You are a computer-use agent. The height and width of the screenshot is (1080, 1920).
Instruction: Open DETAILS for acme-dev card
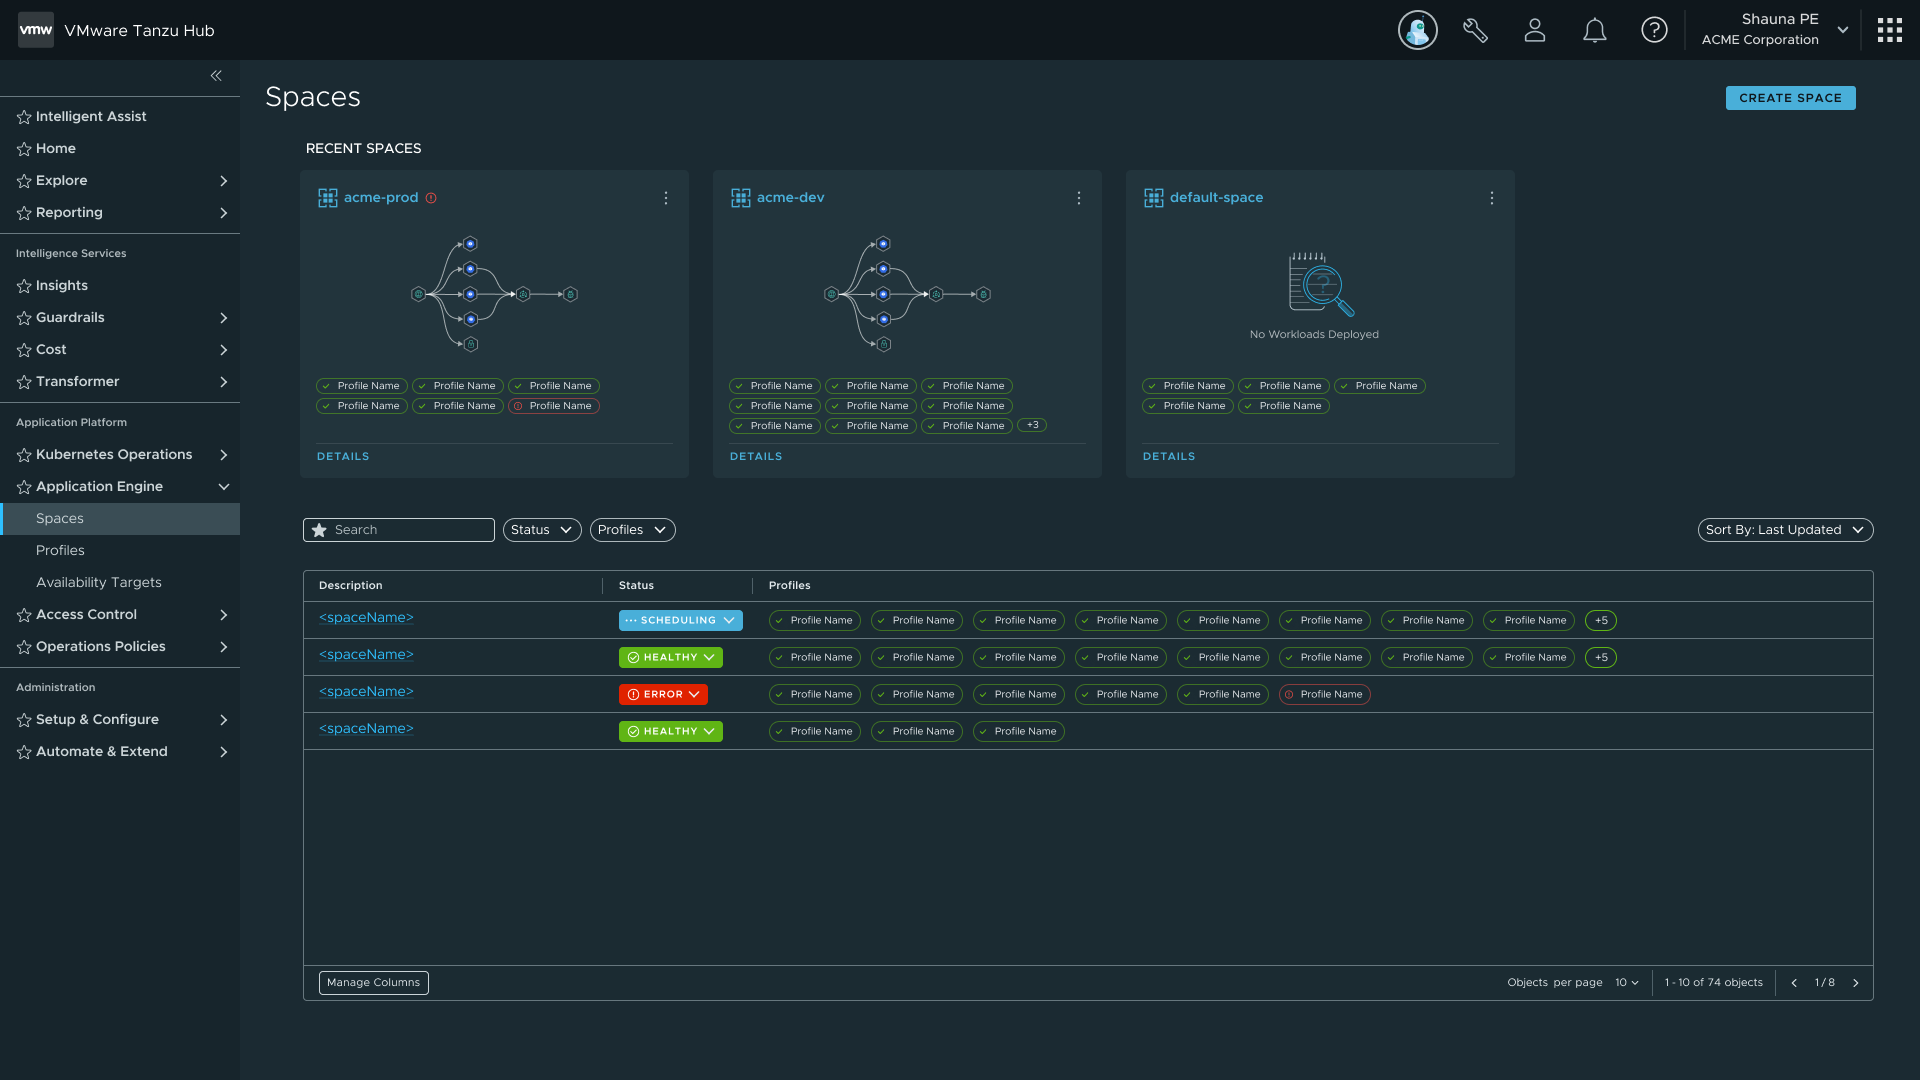click(x=756, y=457)
